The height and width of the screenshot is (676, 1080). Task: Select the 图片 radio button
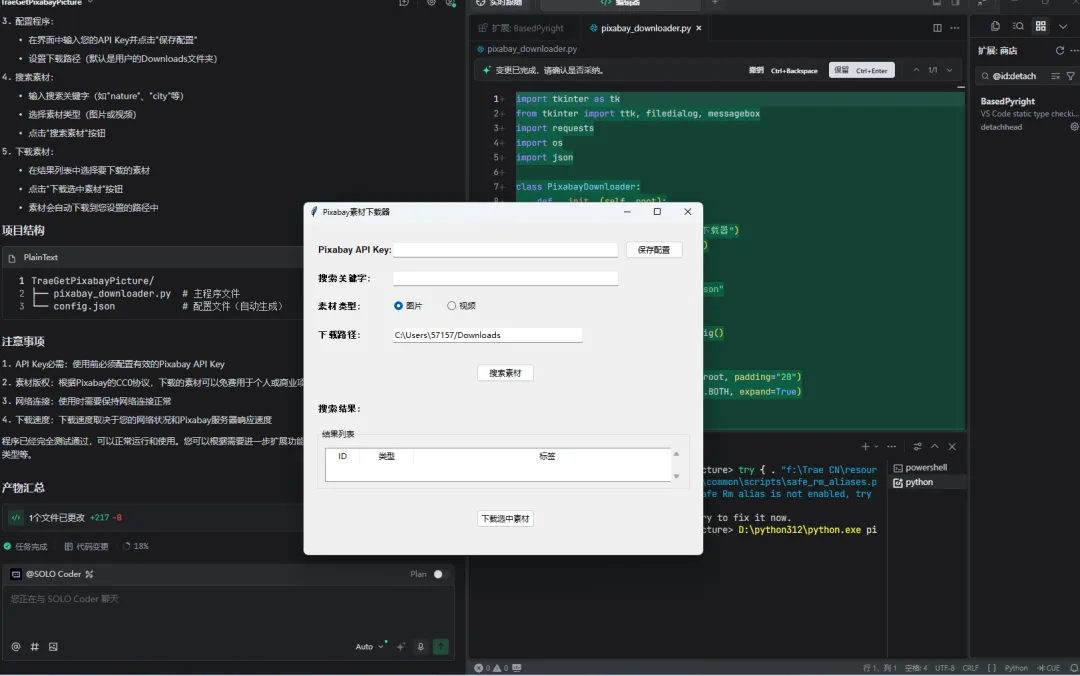click(407, 305)
